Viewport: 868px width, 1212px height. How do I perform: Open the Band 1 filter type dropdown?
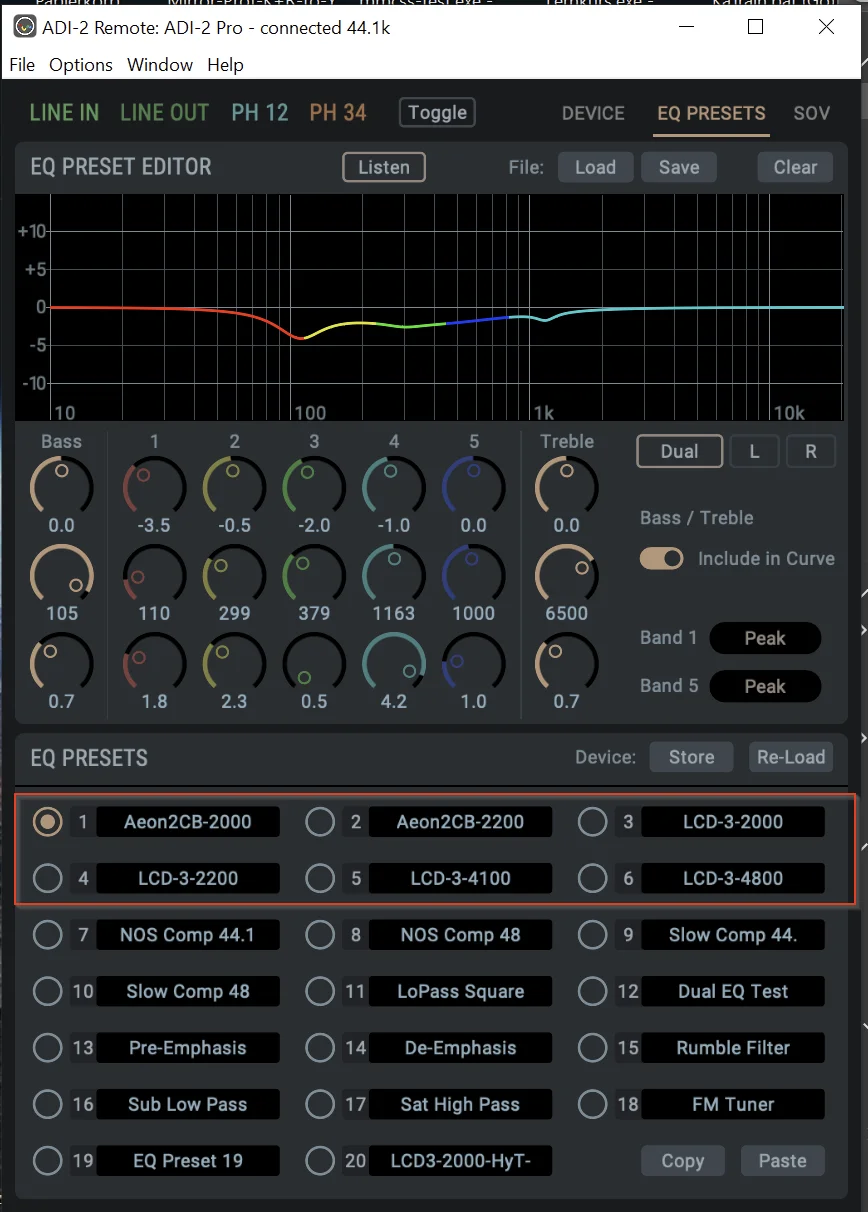tap(765, 638)
